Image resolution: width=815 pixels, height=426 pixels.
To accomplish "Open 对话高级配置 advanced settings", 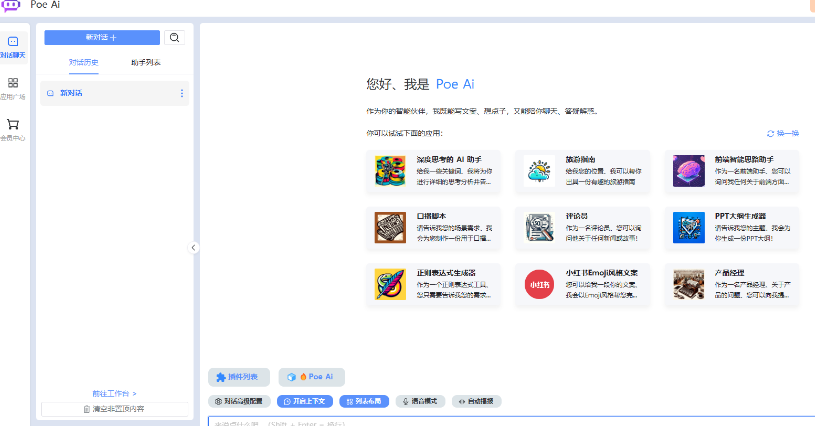I will 239,402.
